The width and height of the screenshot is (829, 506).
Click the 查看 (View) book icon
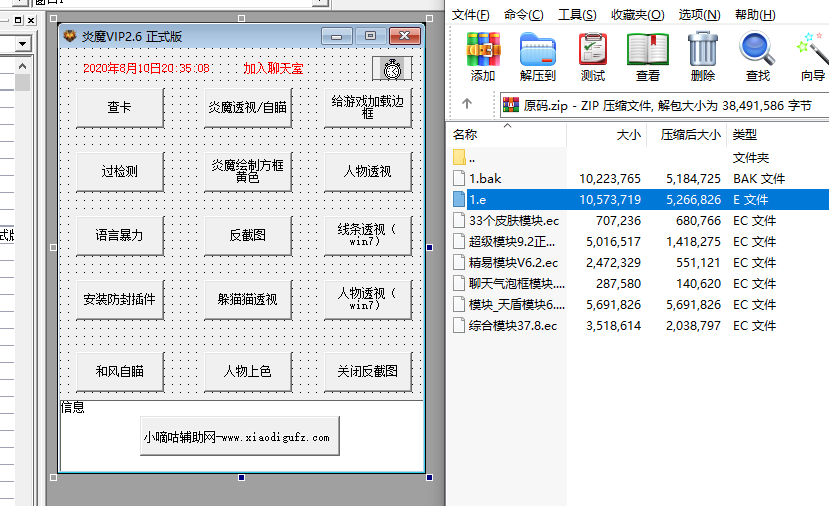(648, 49)
